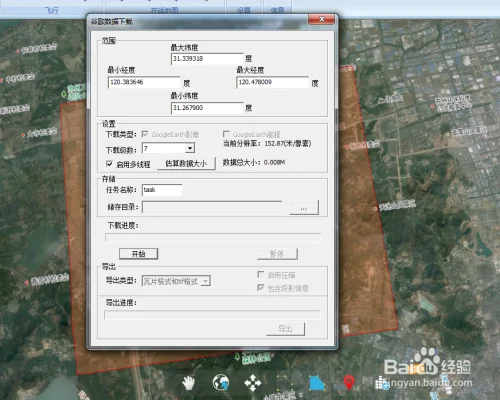
Task: Toggle the 启用多线程 checkbox
Action: tap(109, 164)
